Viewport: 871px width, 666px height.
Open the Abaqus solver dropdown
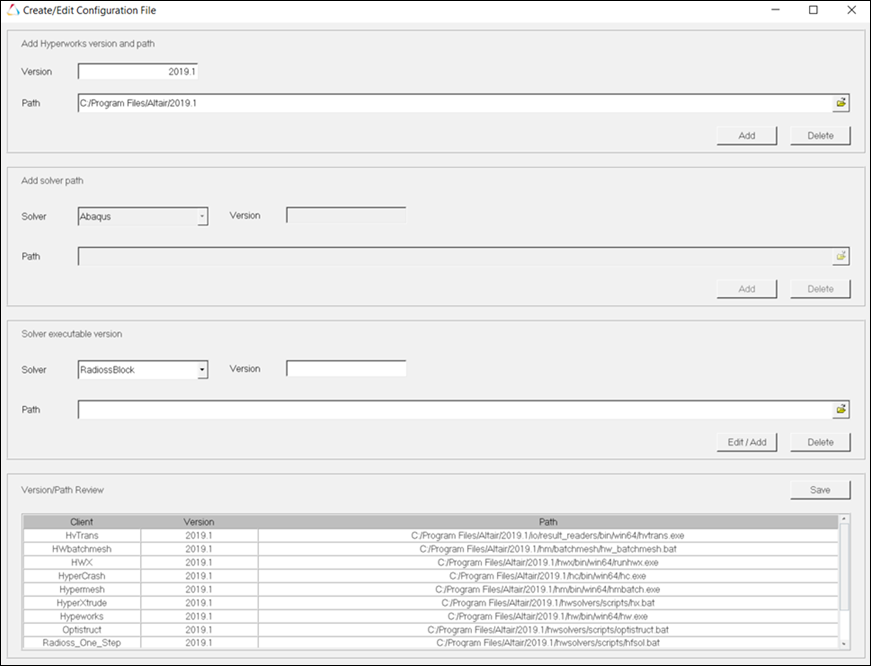point(202,216)
